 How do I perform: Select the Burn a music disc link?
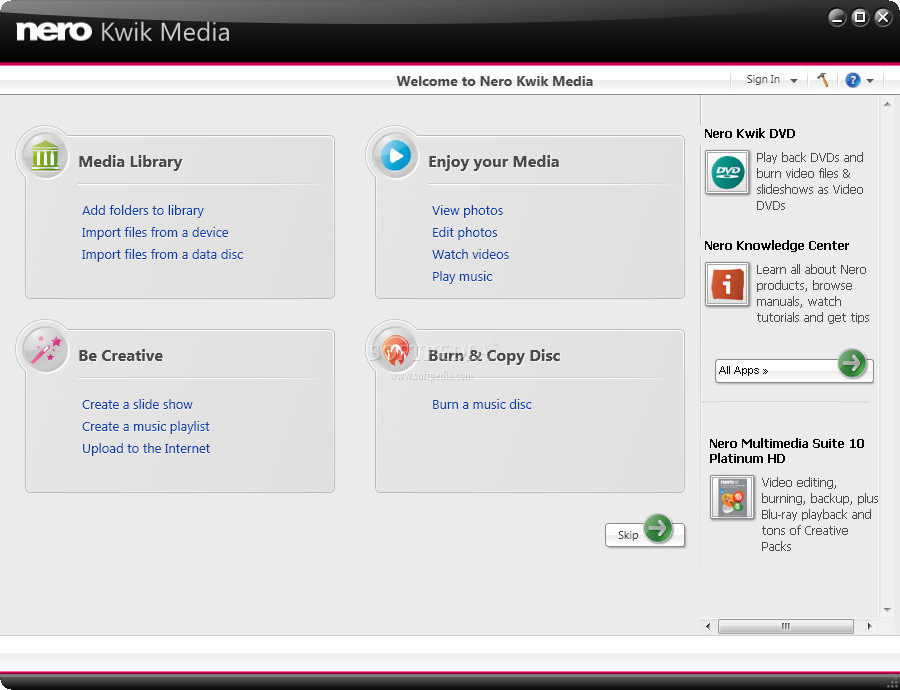(482, 404)
